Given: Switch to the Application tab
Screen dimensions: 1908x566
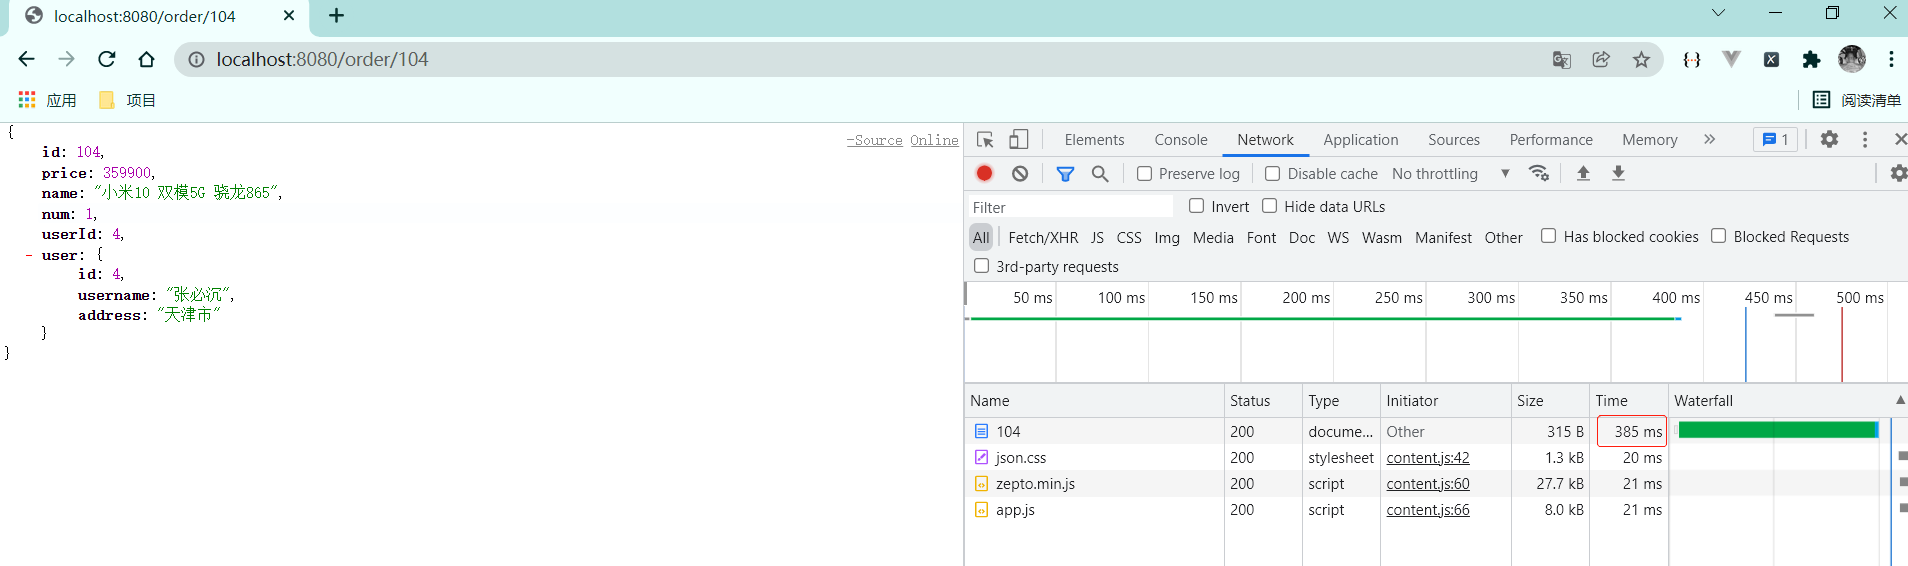Looking at the screenshot, I should [x=1360, y=140].
